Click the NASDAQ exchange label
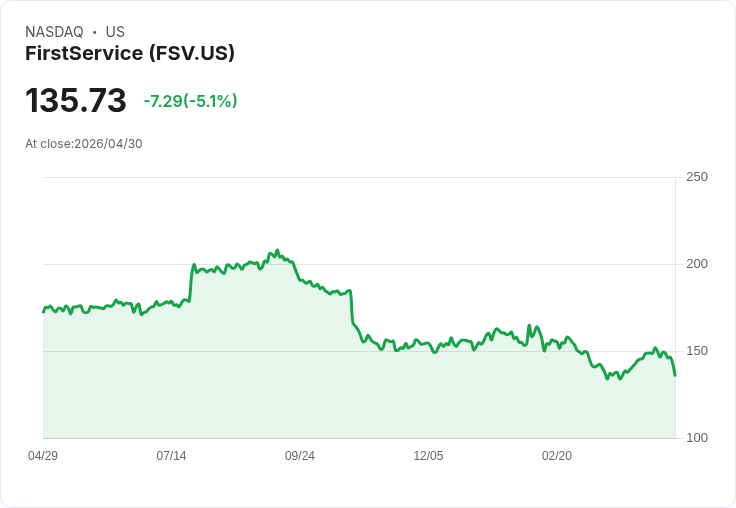 (x=54, y=32)
